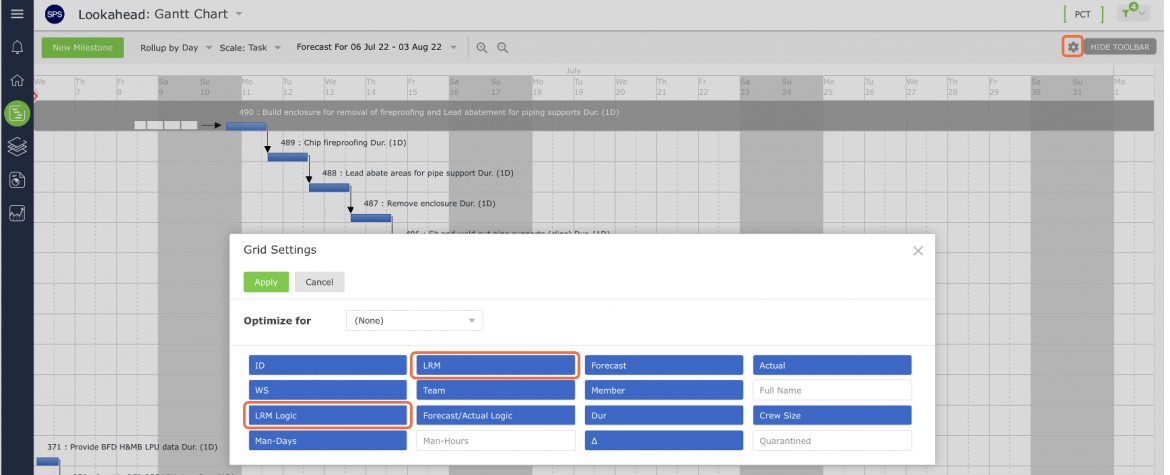Click the Mo 11 date column header
The width and height of the screenshot is (1170, 475).
(x=262, y=86)
